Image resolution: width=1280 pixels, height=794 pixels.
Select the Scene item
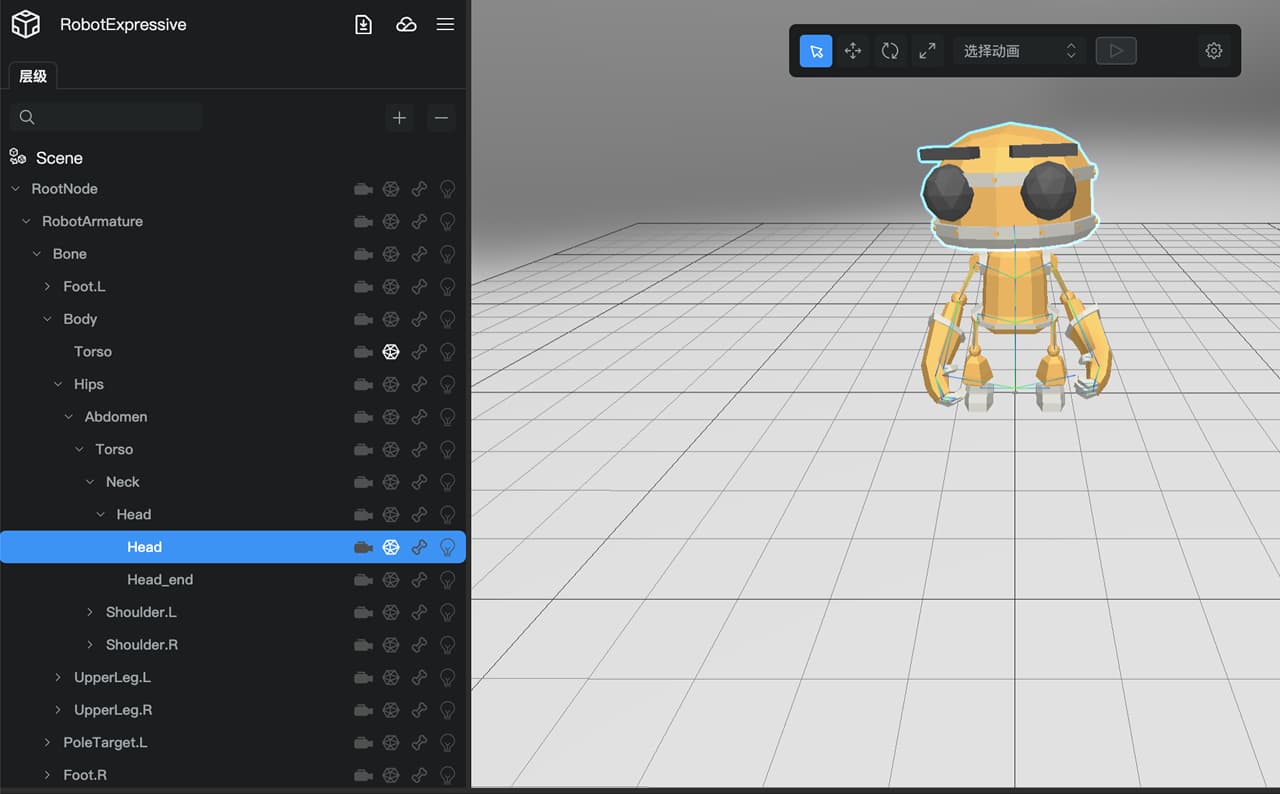coord(59,158)
